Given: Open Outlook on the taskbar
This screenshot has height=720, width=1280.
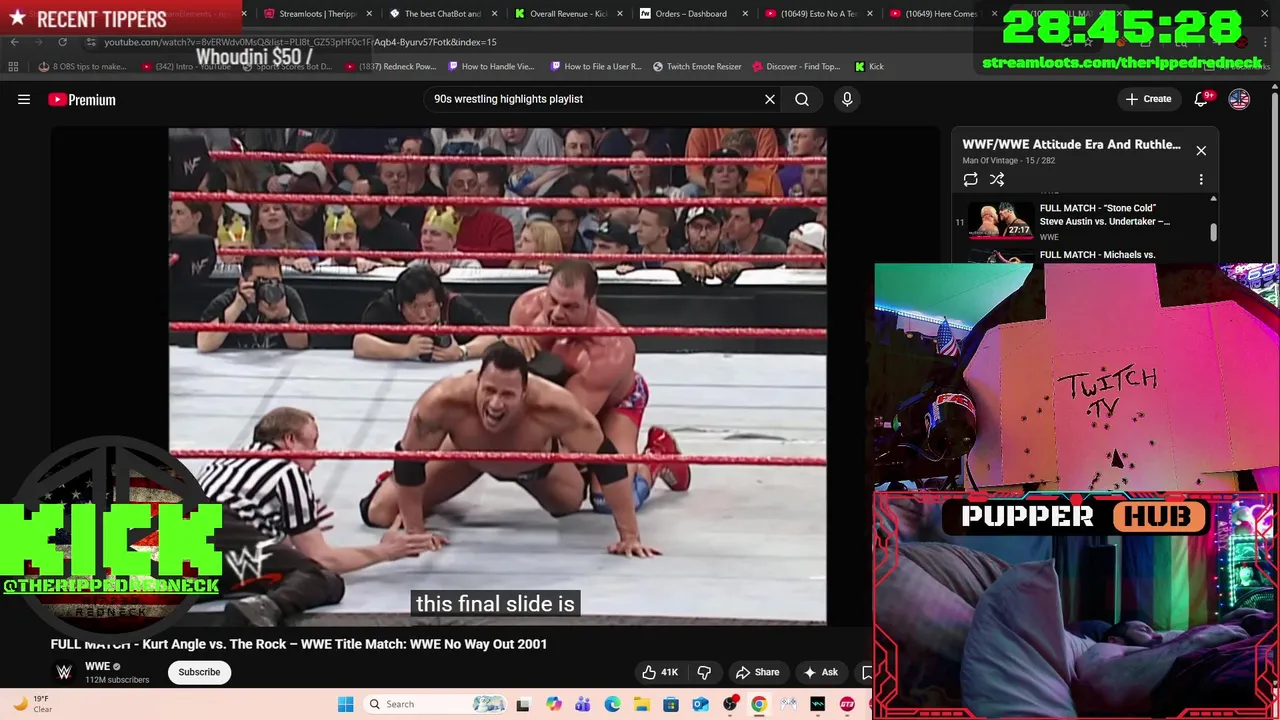Looking at the screenshot, I should pos(700,704).
